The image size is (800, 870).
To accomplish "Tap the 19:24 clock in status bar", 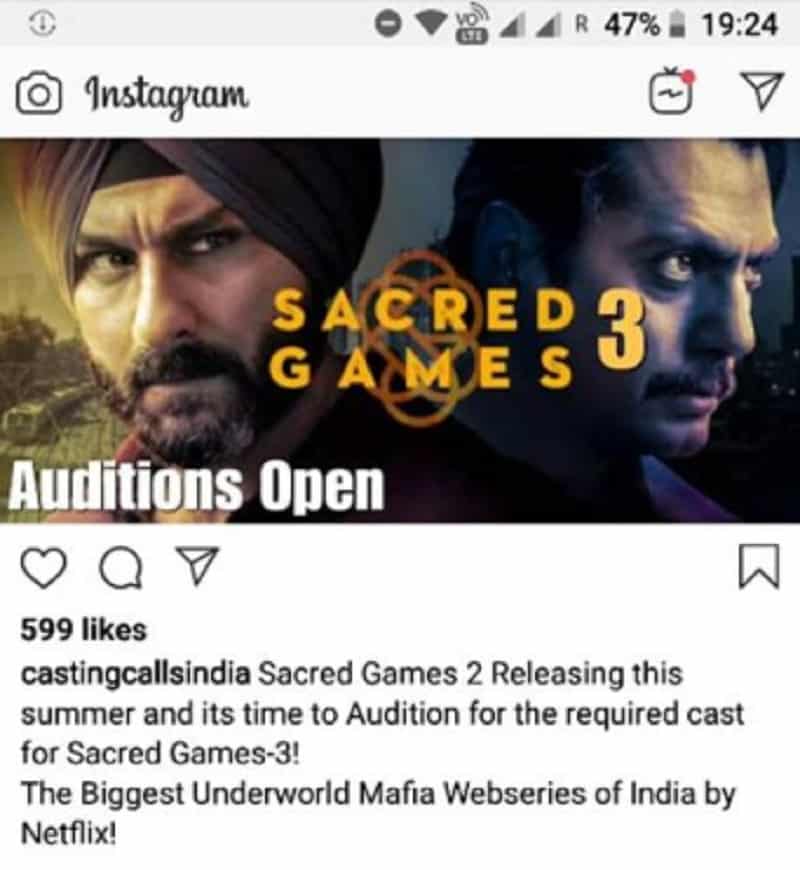I will (x=739, y=25).
